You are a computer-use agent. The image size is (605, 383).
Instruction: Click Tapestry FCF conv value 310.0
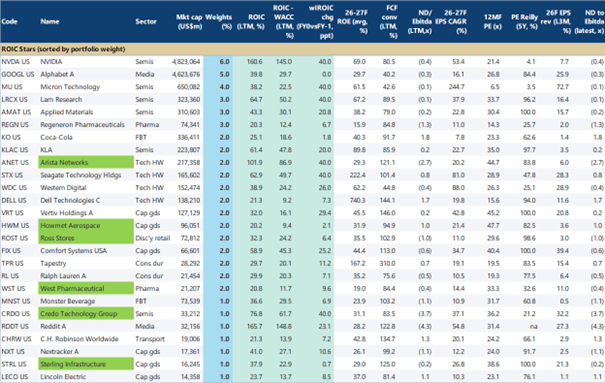point(387,263)
